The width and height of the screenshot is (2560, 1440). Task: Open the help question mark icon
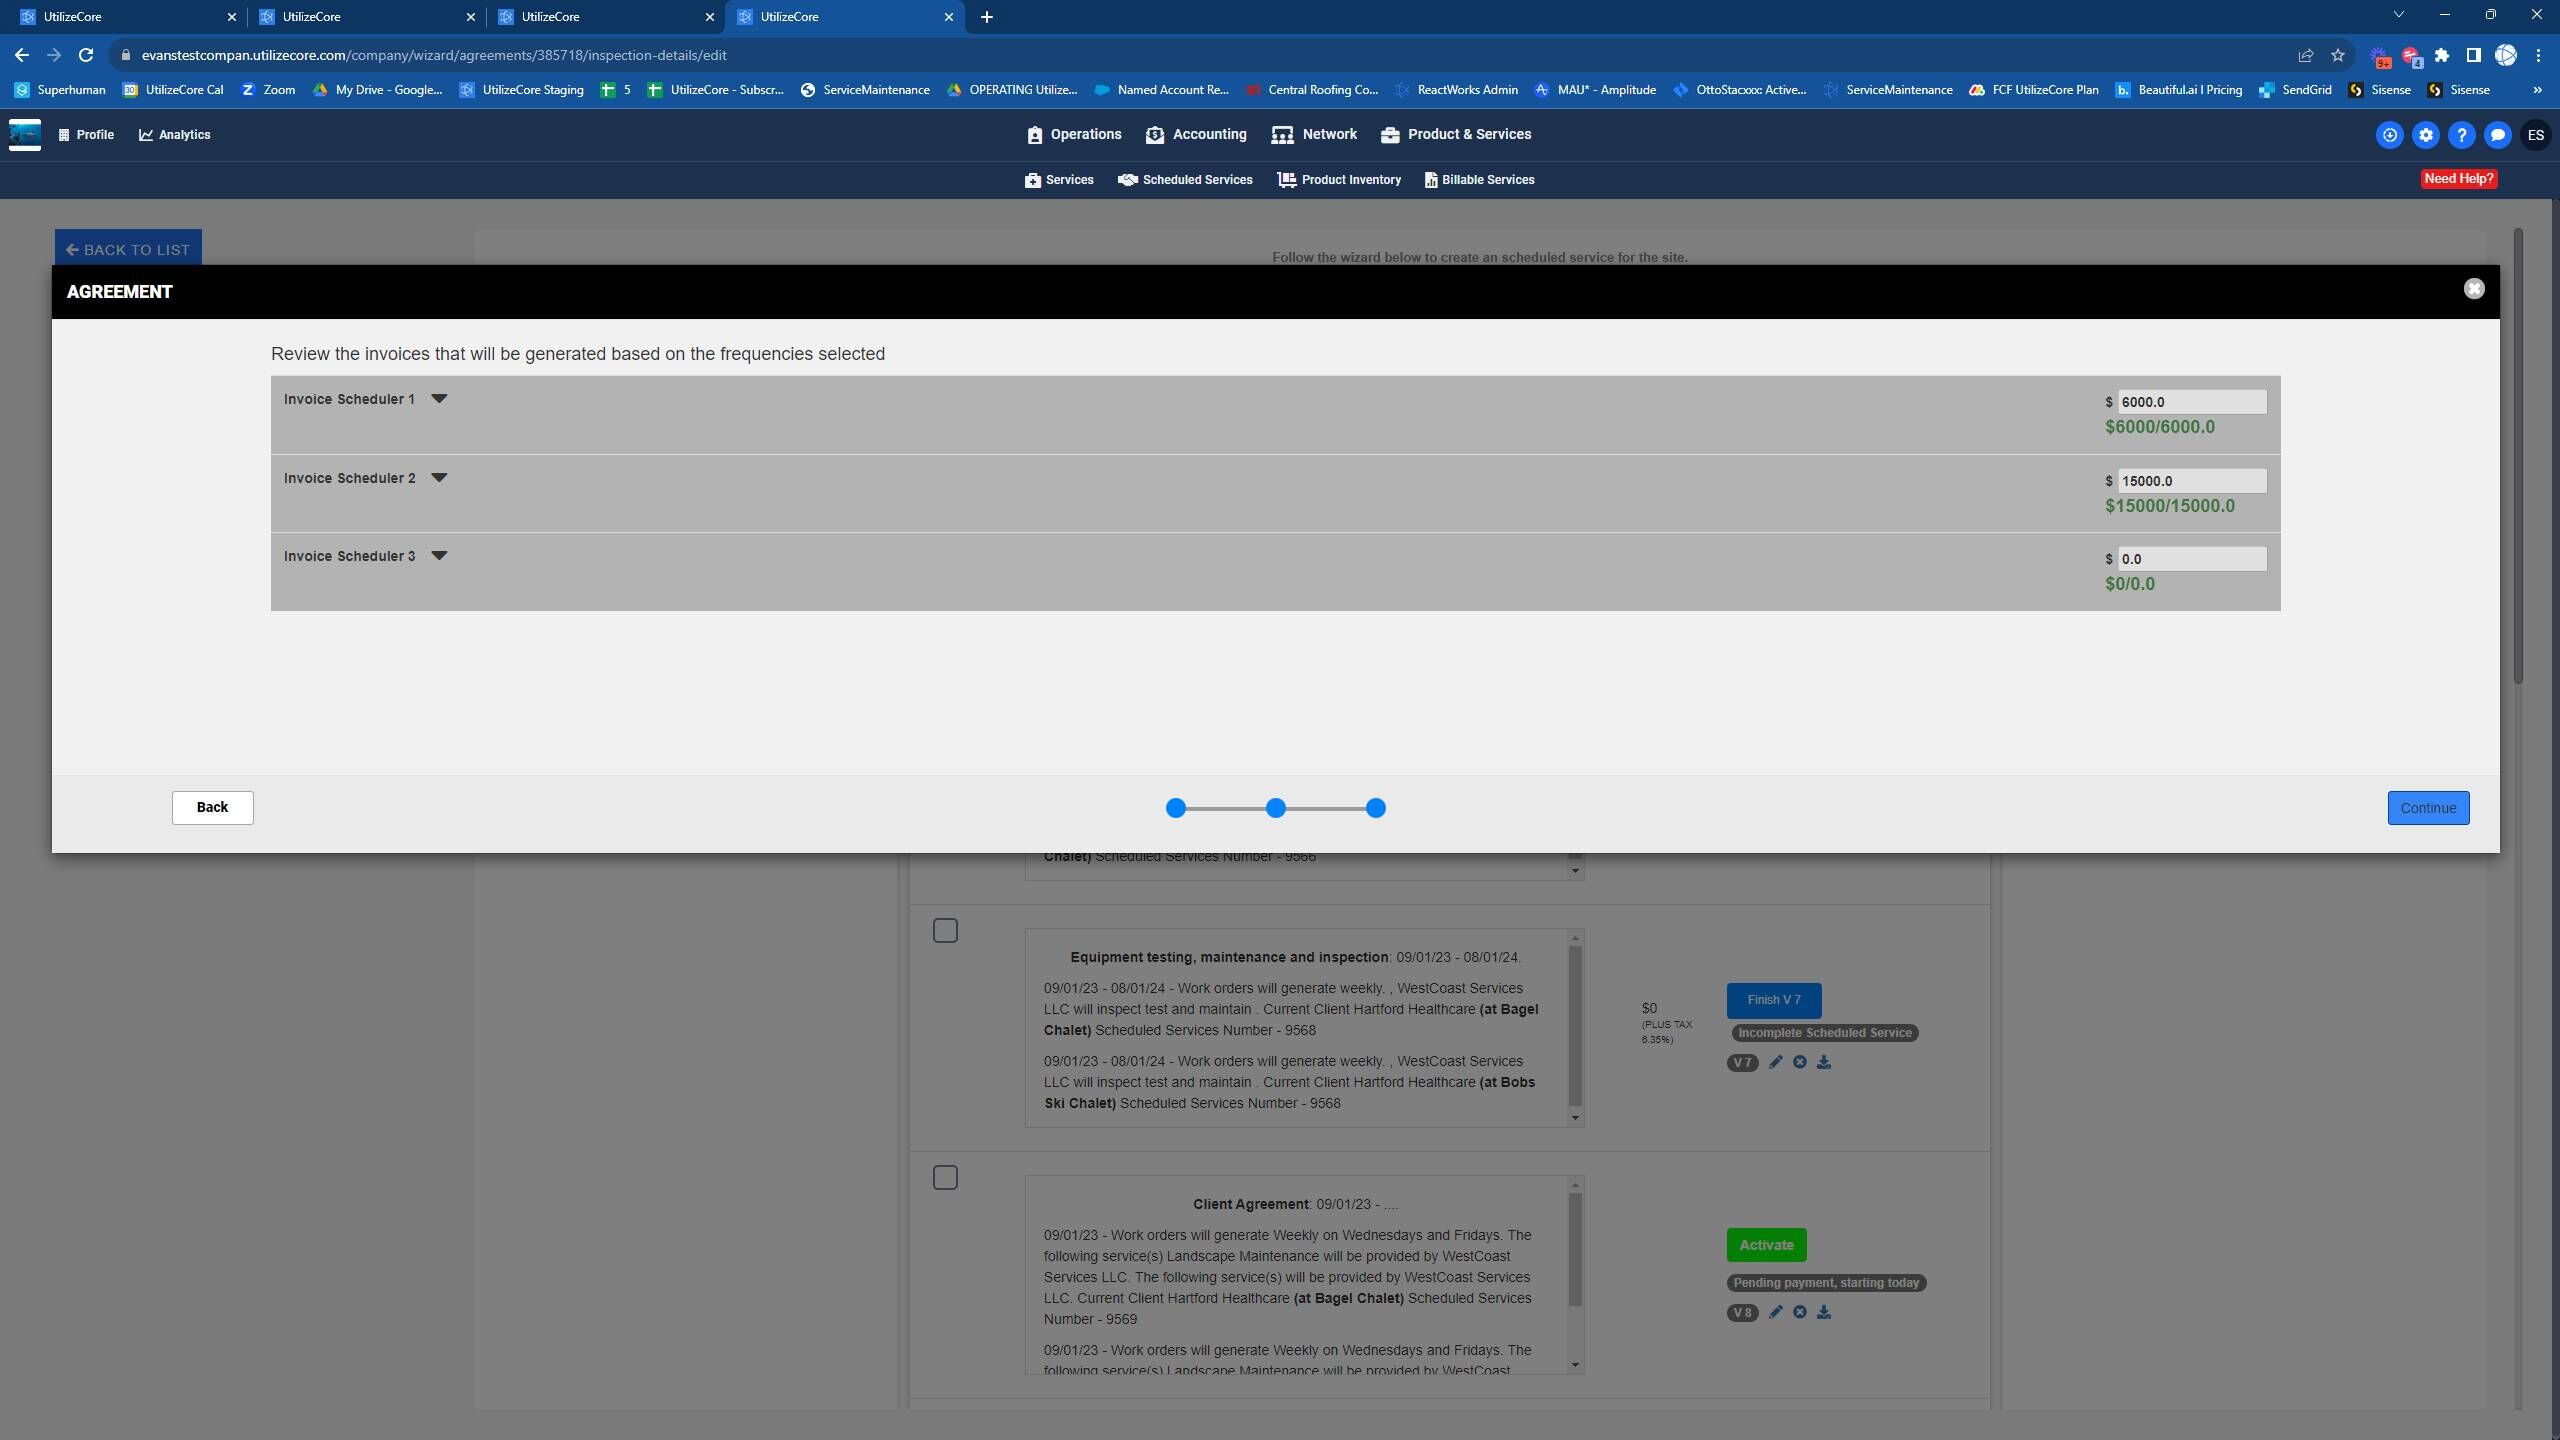point(2461,135)
